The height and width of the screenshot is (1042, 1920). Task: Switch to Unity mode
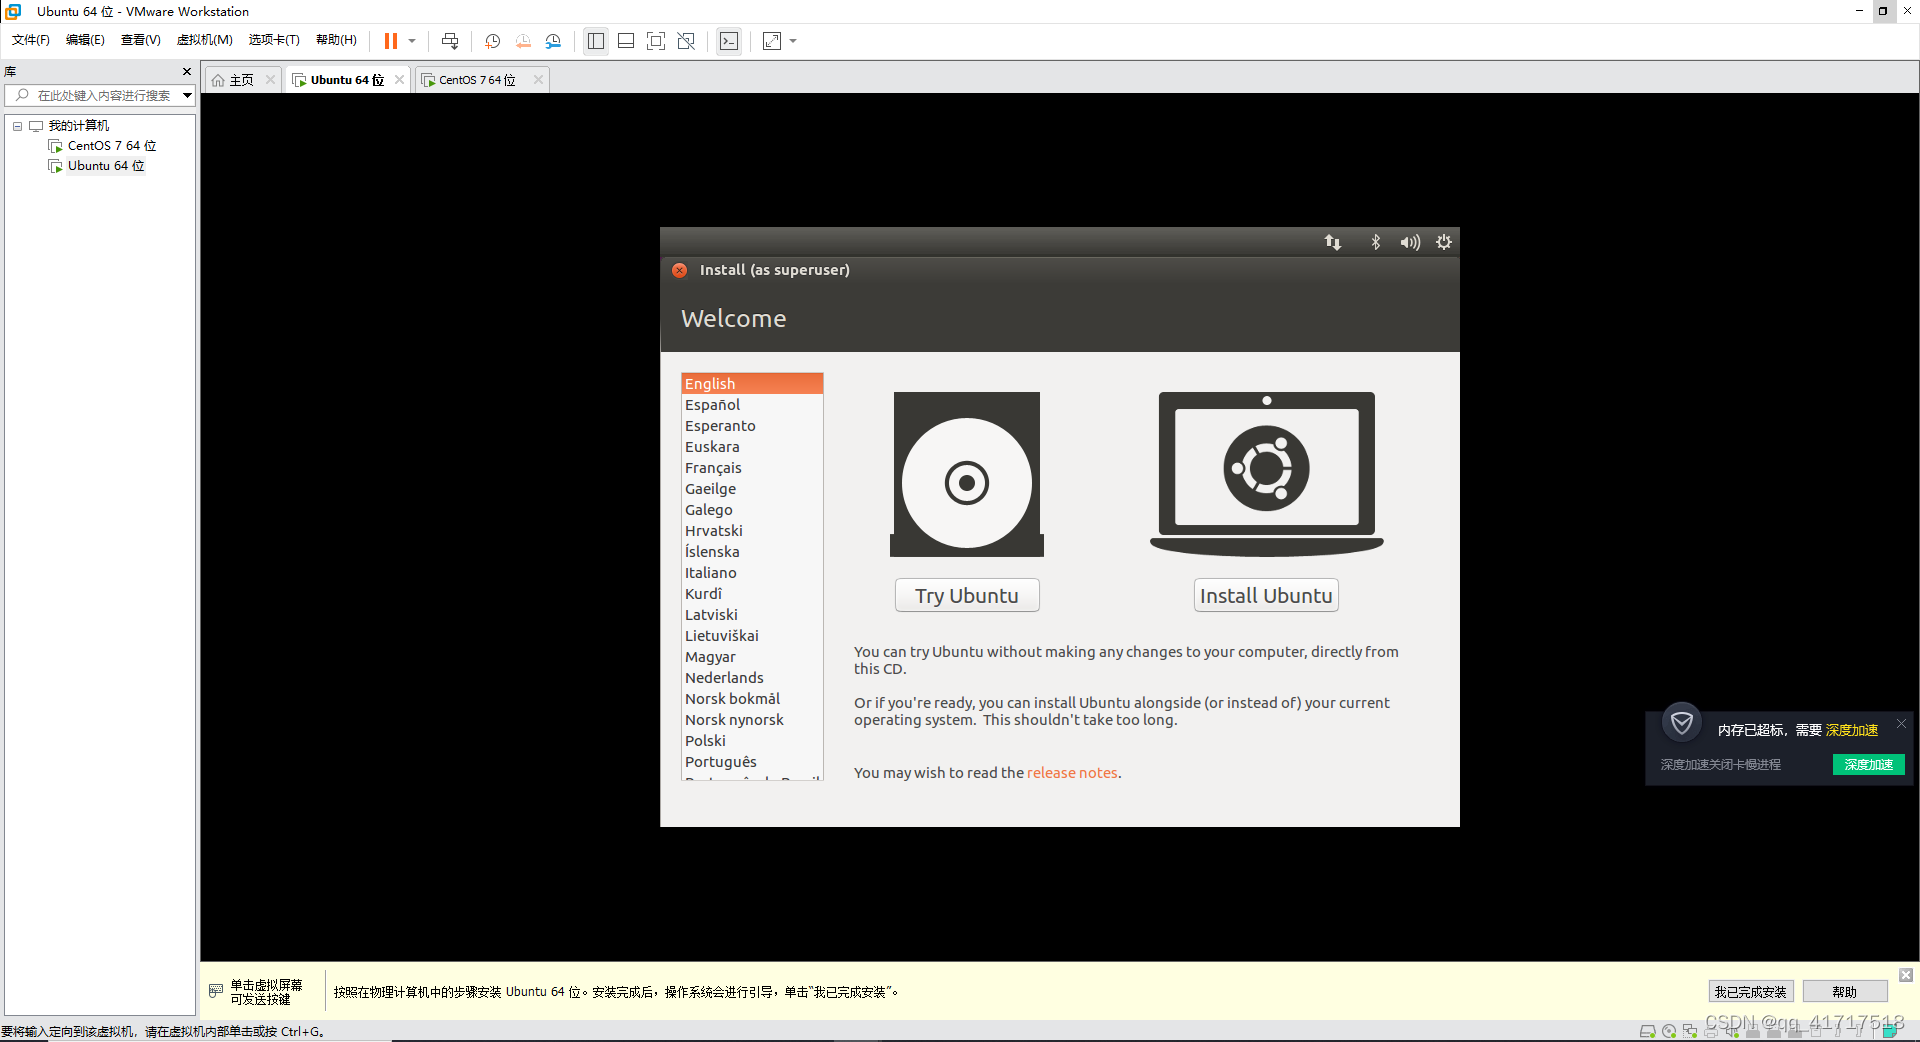pyautogui.click(x=686, y=41)
